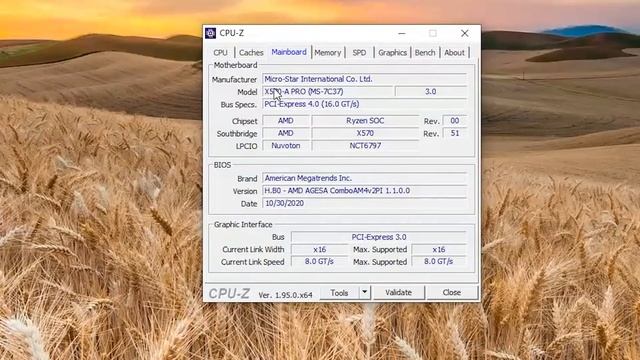Image resolution: width=640 pixels, height=360 pixels.
Task: Click the CPU-Z app icon in title bar
Action: pyautogui.click(x=211, y=33)
